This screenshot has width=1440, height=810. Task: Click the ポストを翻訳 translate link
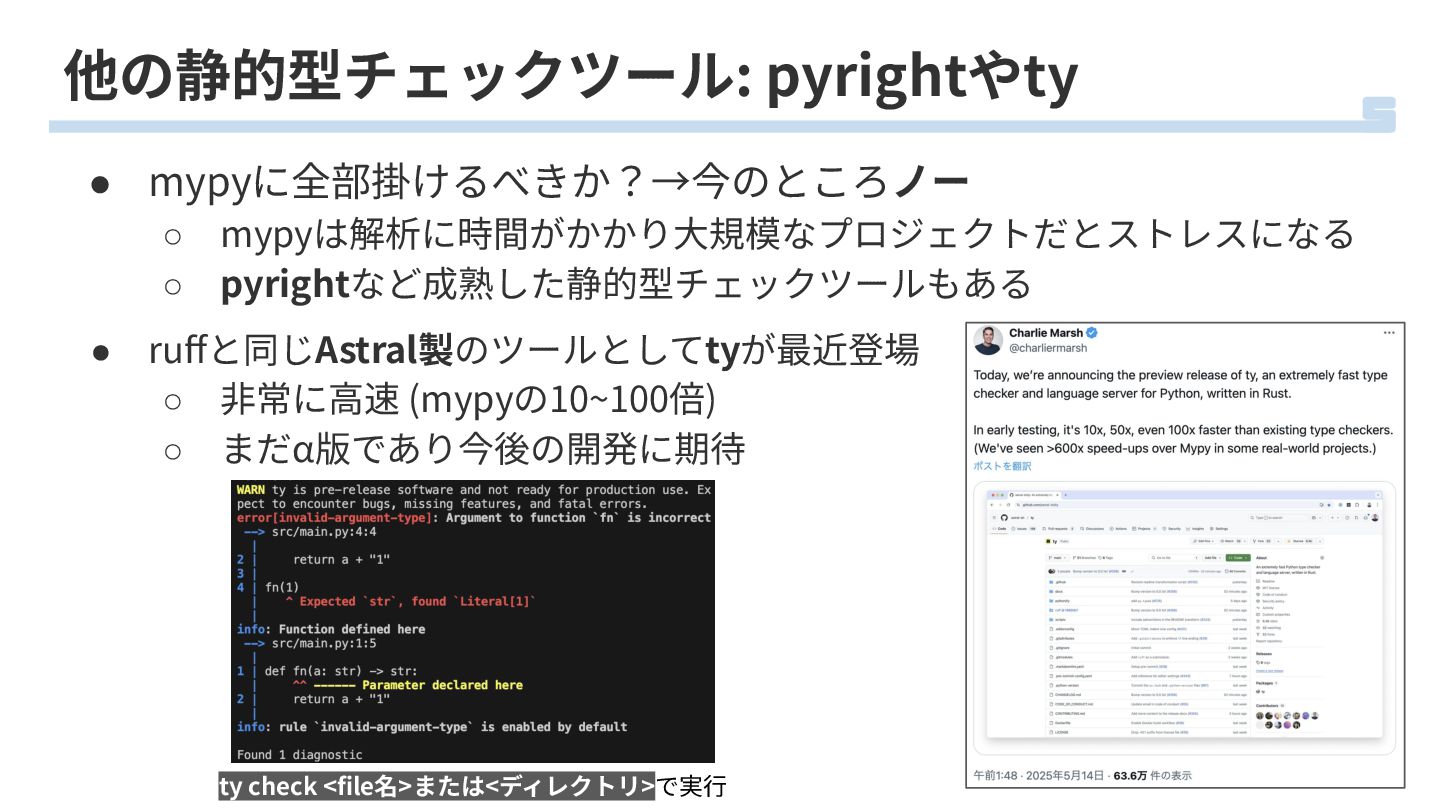(x=1002, y=466)
